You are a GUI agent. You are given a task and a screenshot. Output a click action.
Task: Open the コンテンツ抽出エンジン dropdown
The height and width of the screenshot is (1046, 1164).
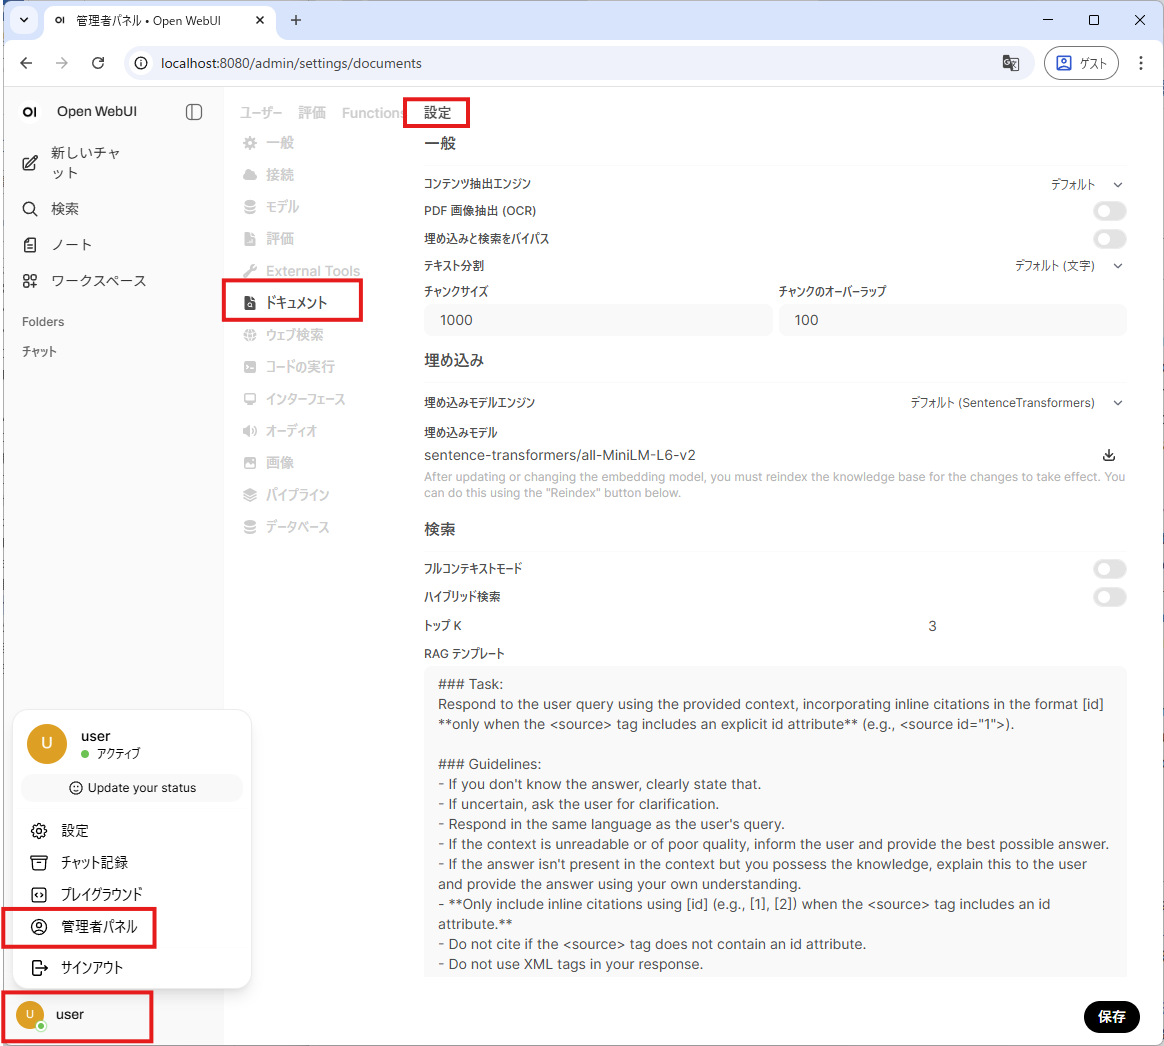[x=1086, y=185]
